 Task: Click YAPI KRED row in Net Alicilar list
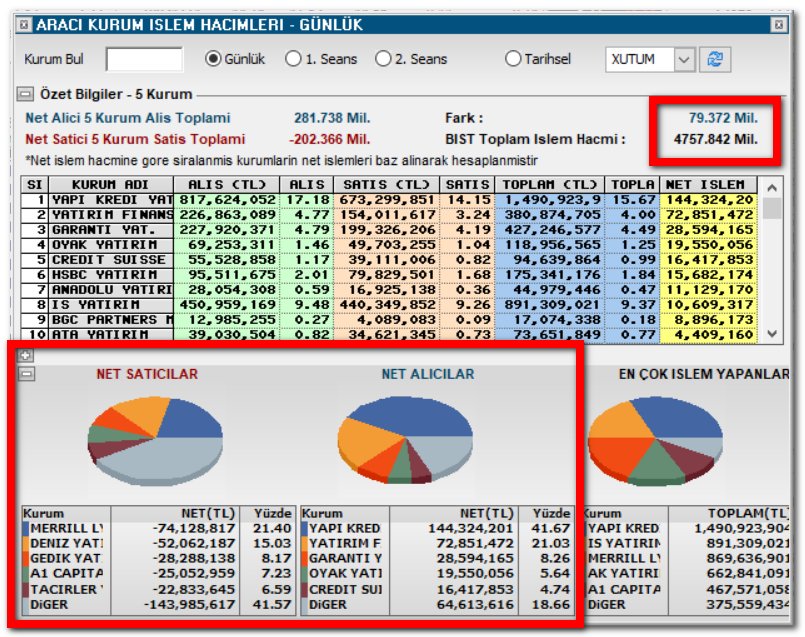coord(437,528)
